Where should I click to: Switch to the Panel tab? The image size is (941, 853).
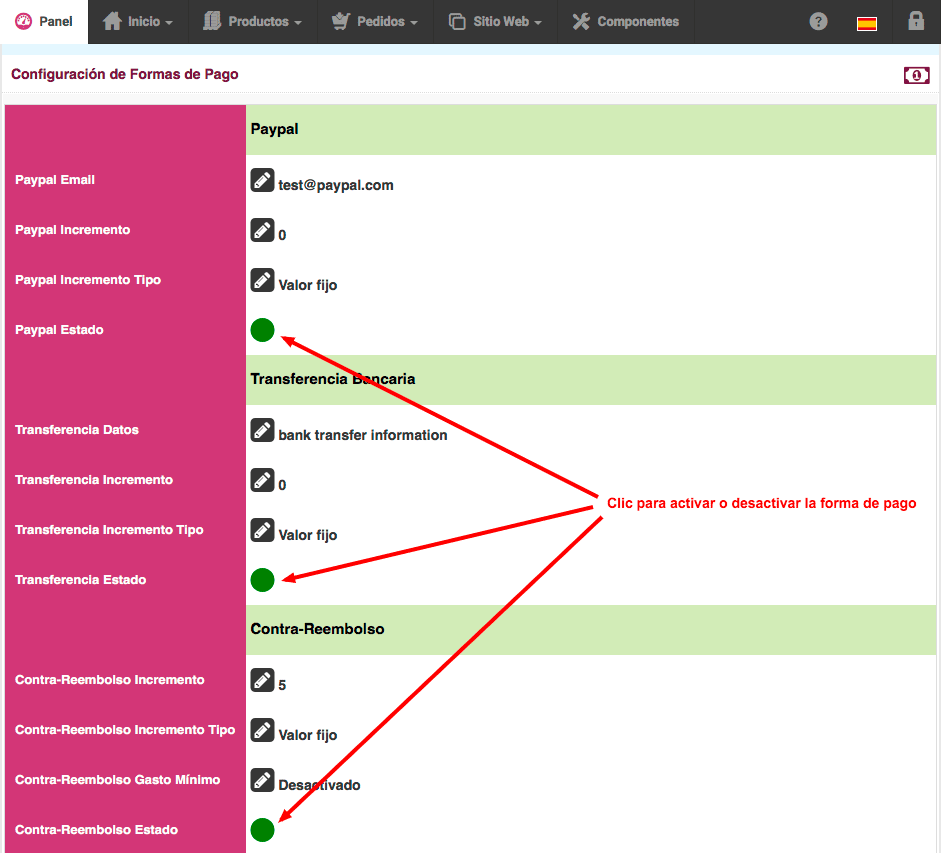[x=44, y=21]
